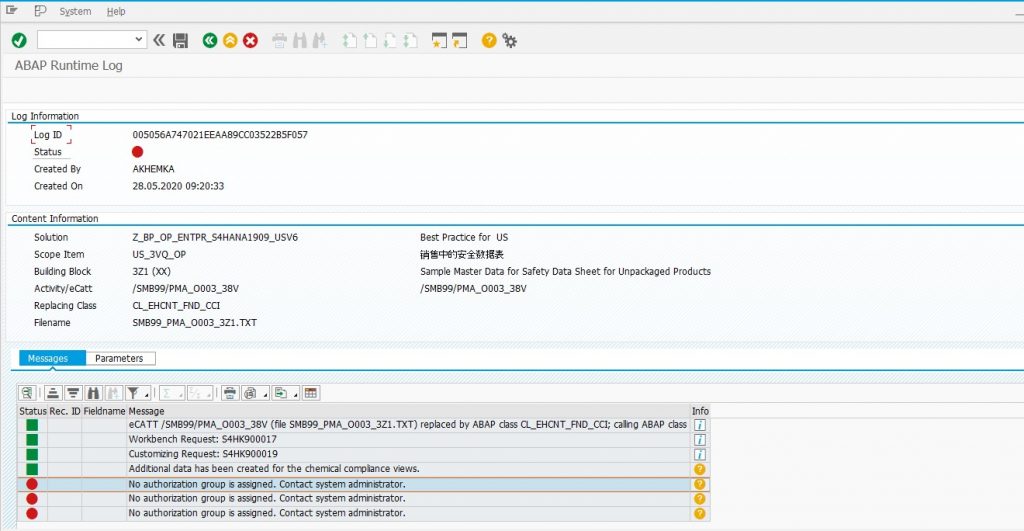The width and height of the screenshot is (1024, 531).
Task: Click the Log ID value field
Action: coord(220,135)
